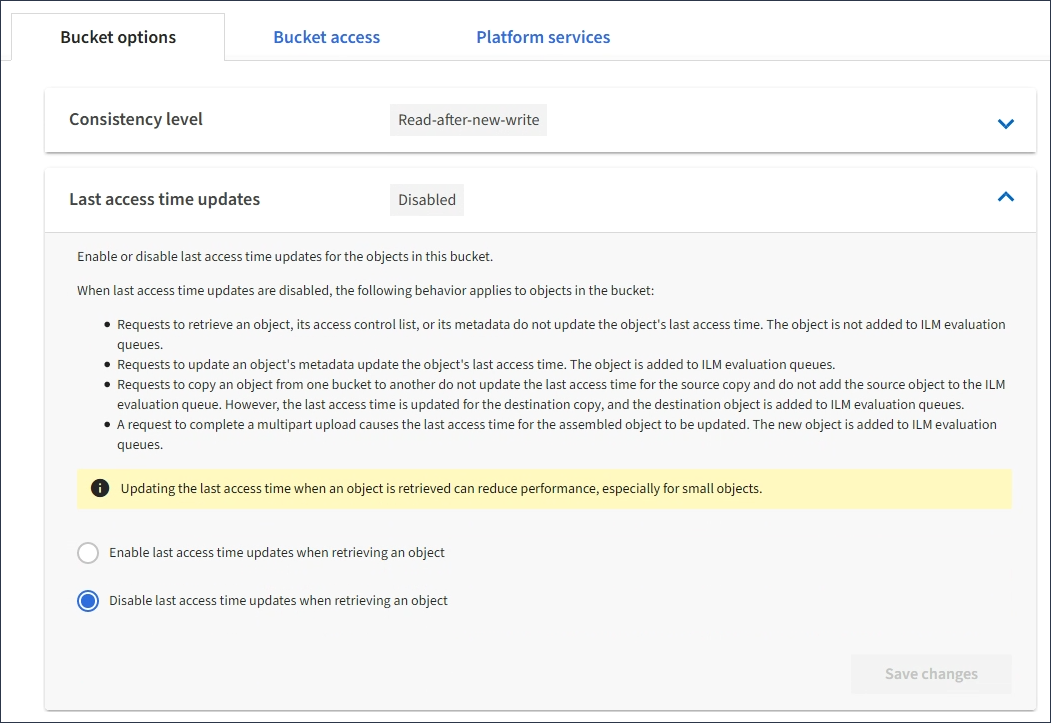Collapse the Last access time updates chevron
Image resolution: width=1051 pixels, height=723 pixels.
click(x=1005, y=197)
